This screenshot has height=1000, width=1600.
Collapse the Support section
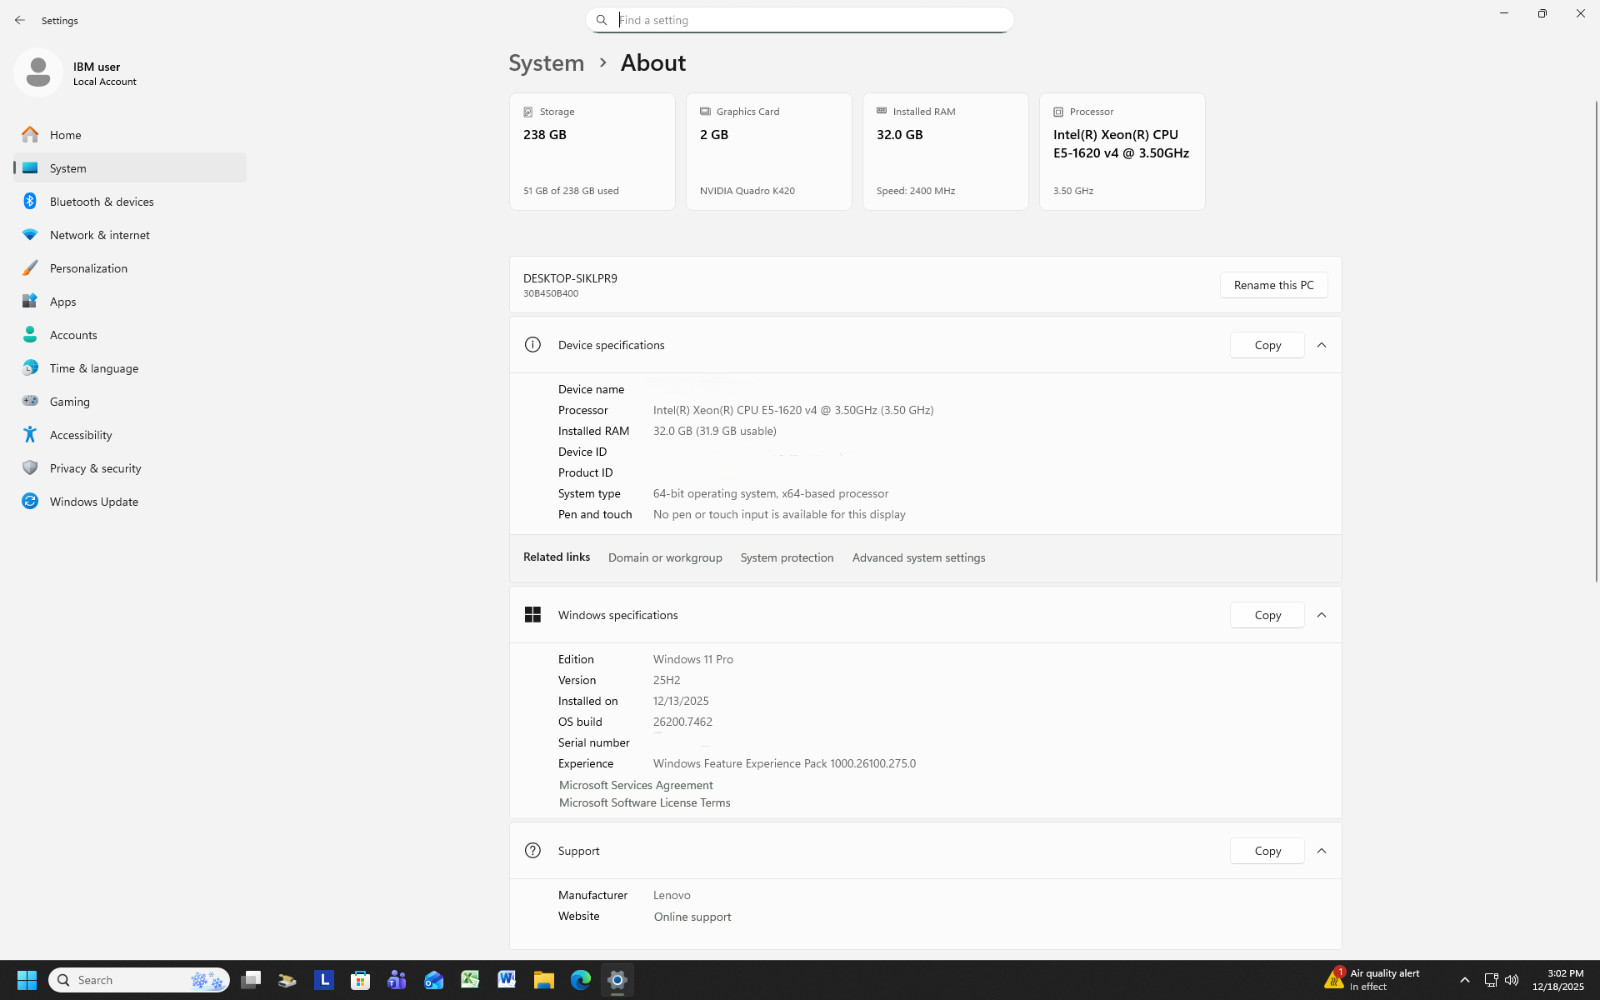click(1321, 851)
